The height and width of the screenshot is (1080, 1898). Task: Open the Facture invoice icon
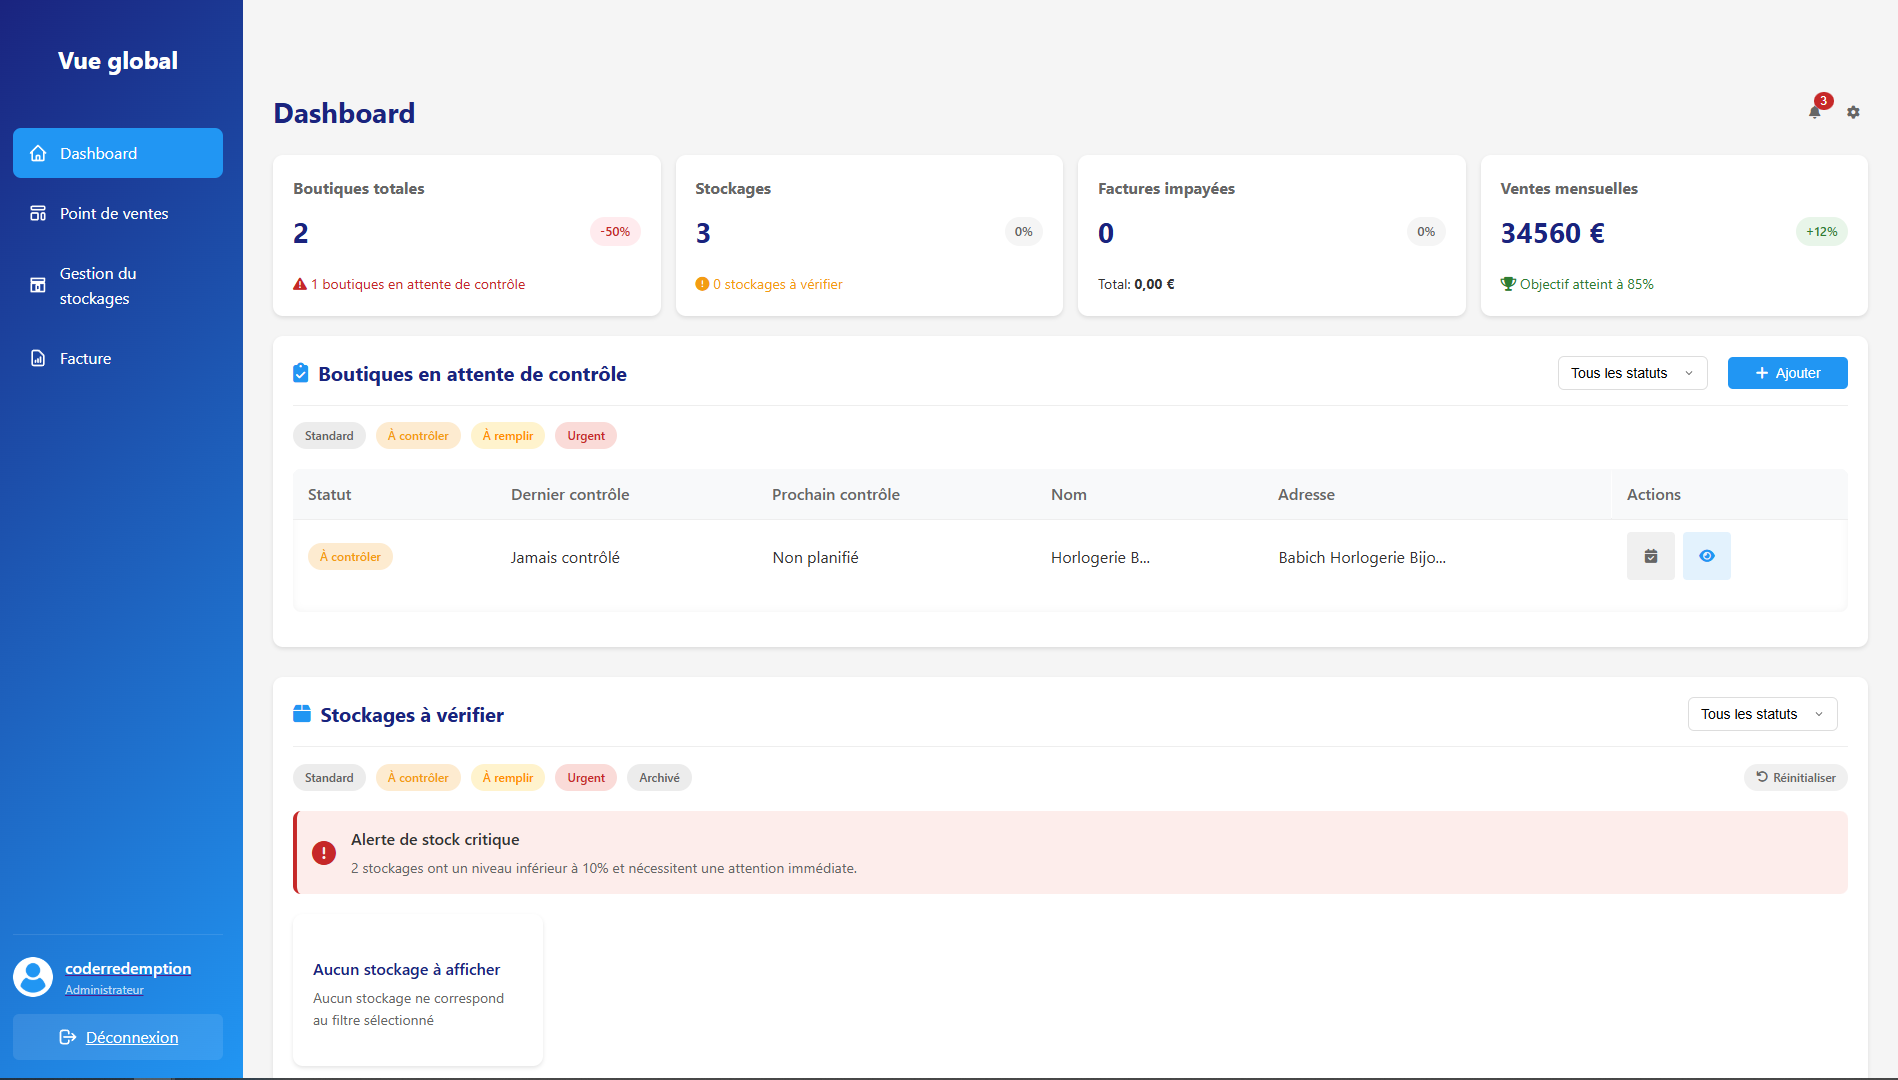click(x=38, y=358)
